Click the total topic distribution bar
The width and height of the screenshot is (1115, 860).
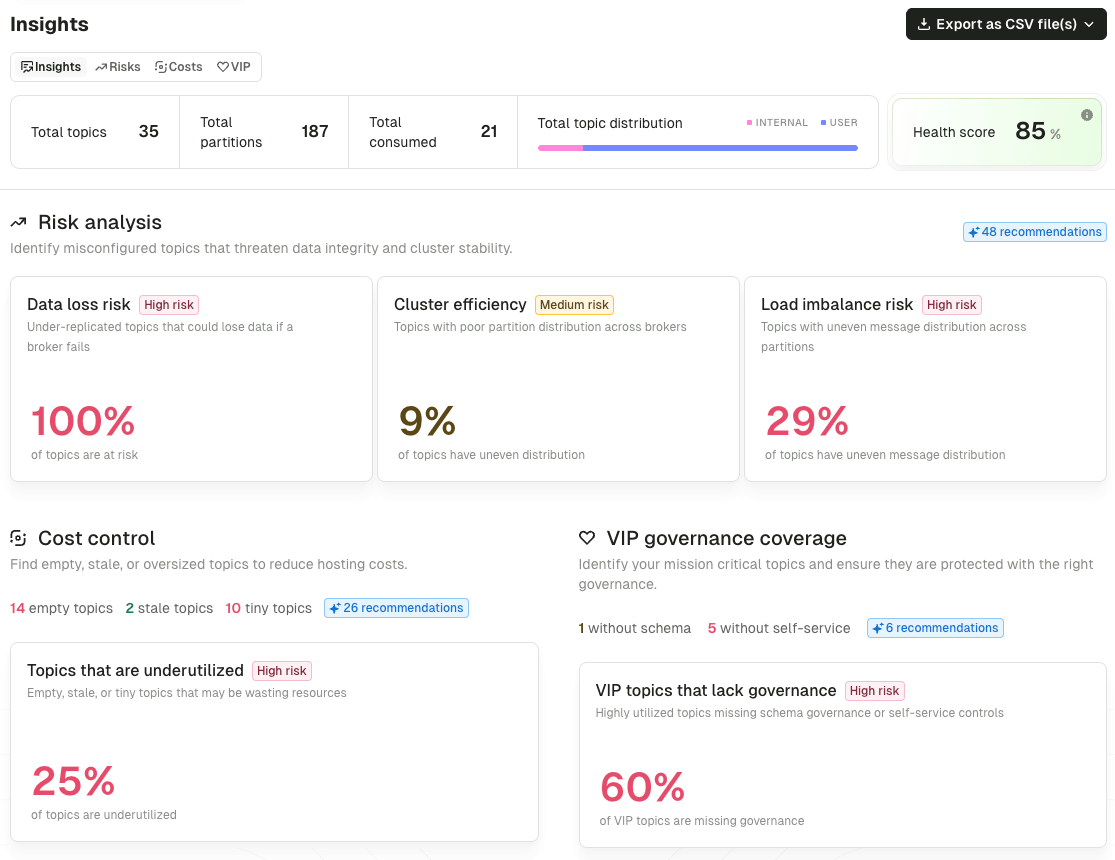click(698, 148)
